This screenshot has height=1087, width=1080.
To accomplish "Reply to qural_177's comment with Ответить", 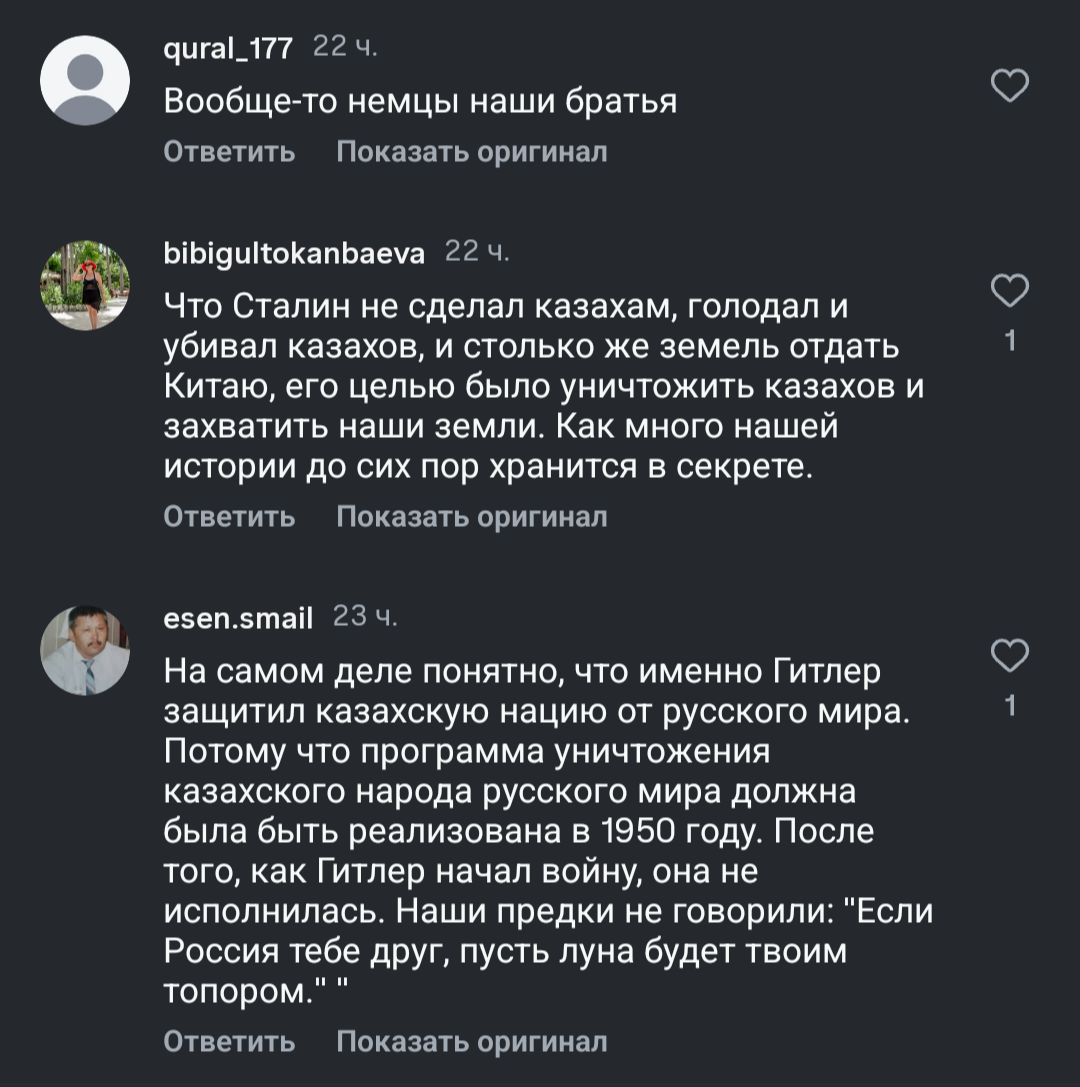I will [x=229, y=152].
